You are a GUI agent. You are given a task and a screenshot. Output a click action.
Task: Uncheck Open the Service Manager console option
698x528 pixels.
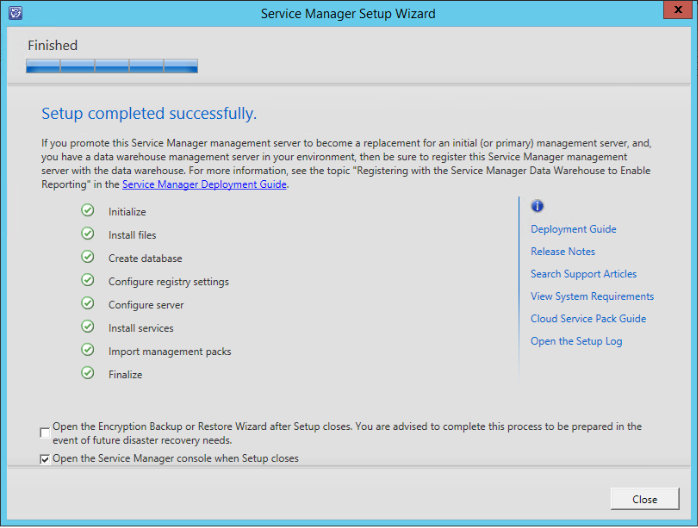[45, 459]
